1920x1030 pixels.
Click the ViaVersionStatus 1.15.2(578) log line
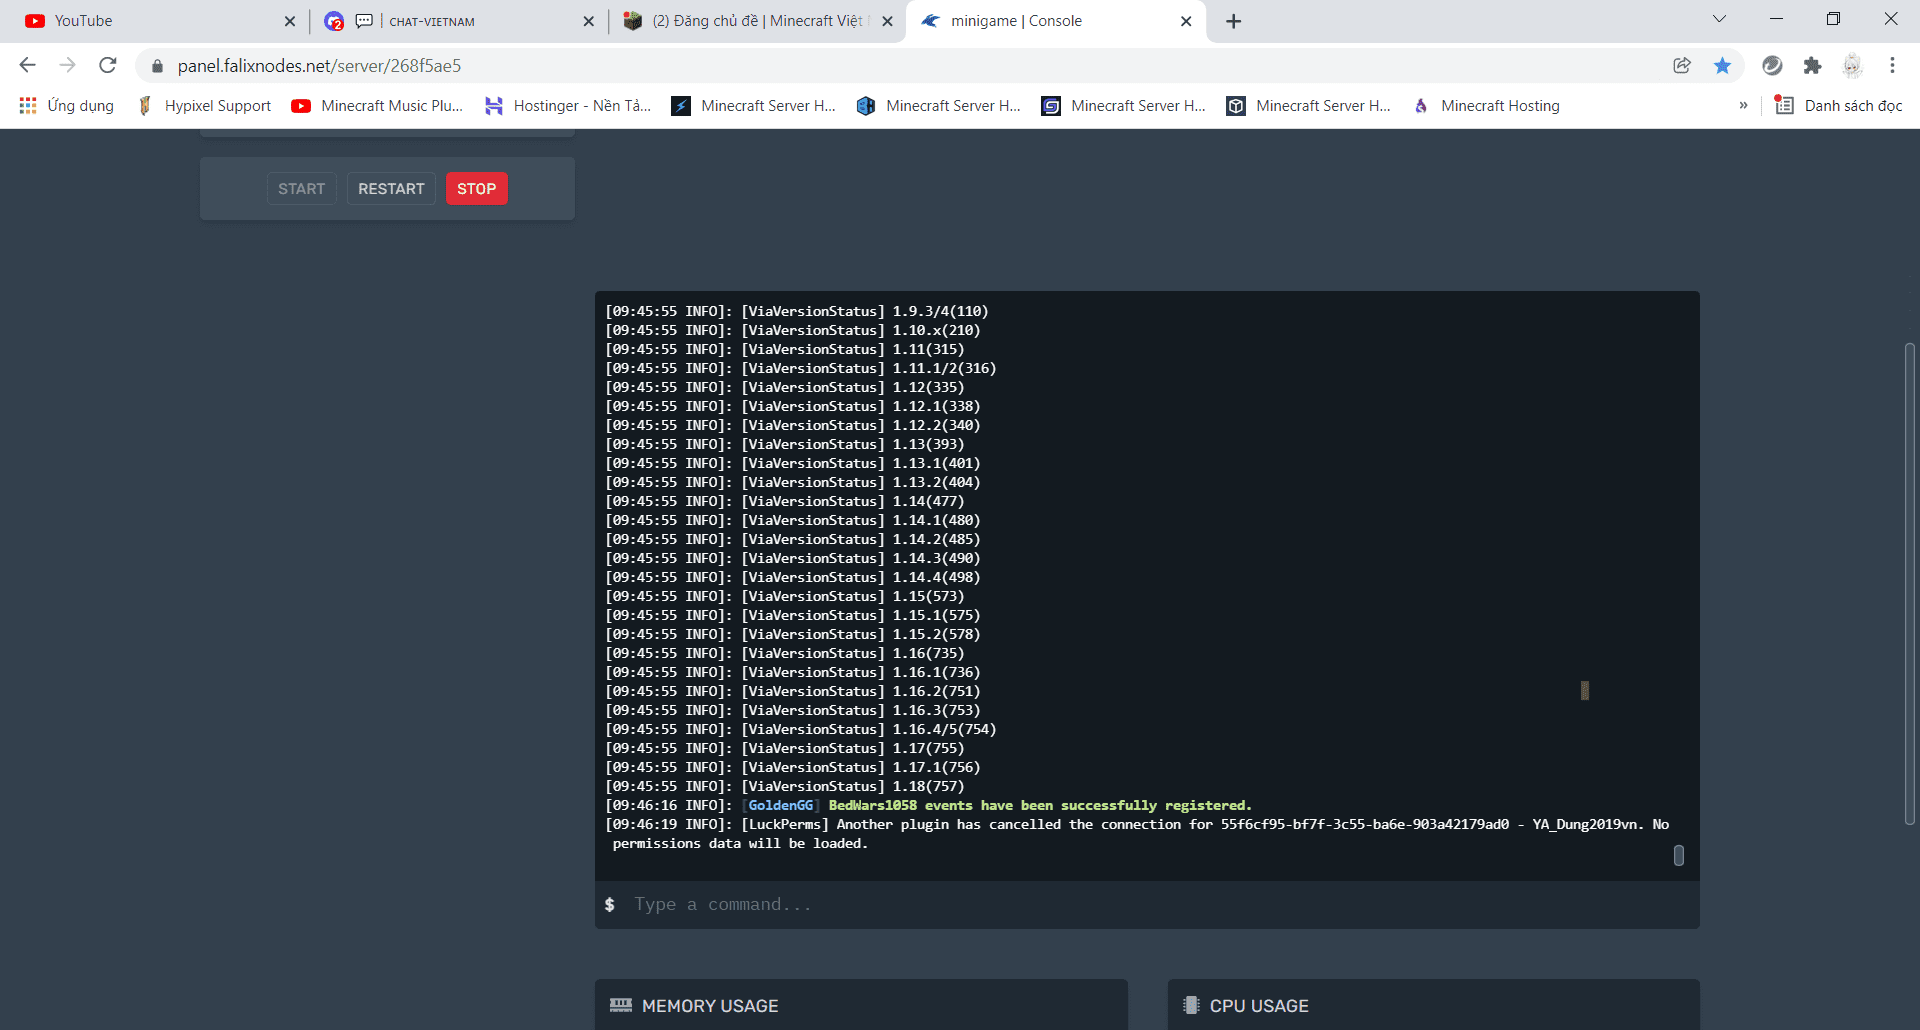tap(793, 634)
